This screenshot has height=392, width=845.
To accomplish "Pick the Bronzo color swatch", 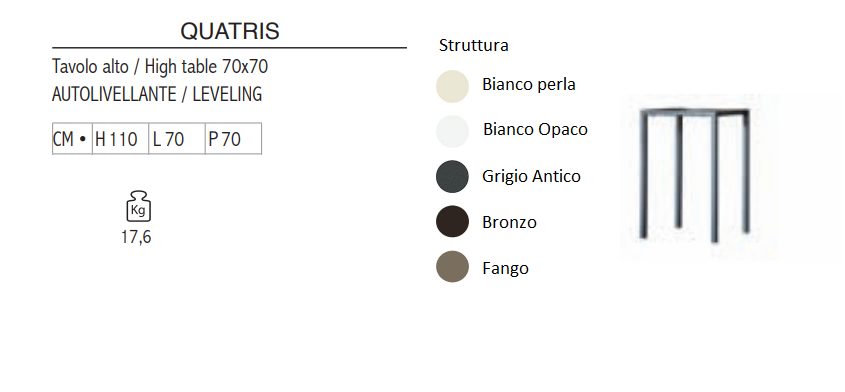I will point(452,221).
